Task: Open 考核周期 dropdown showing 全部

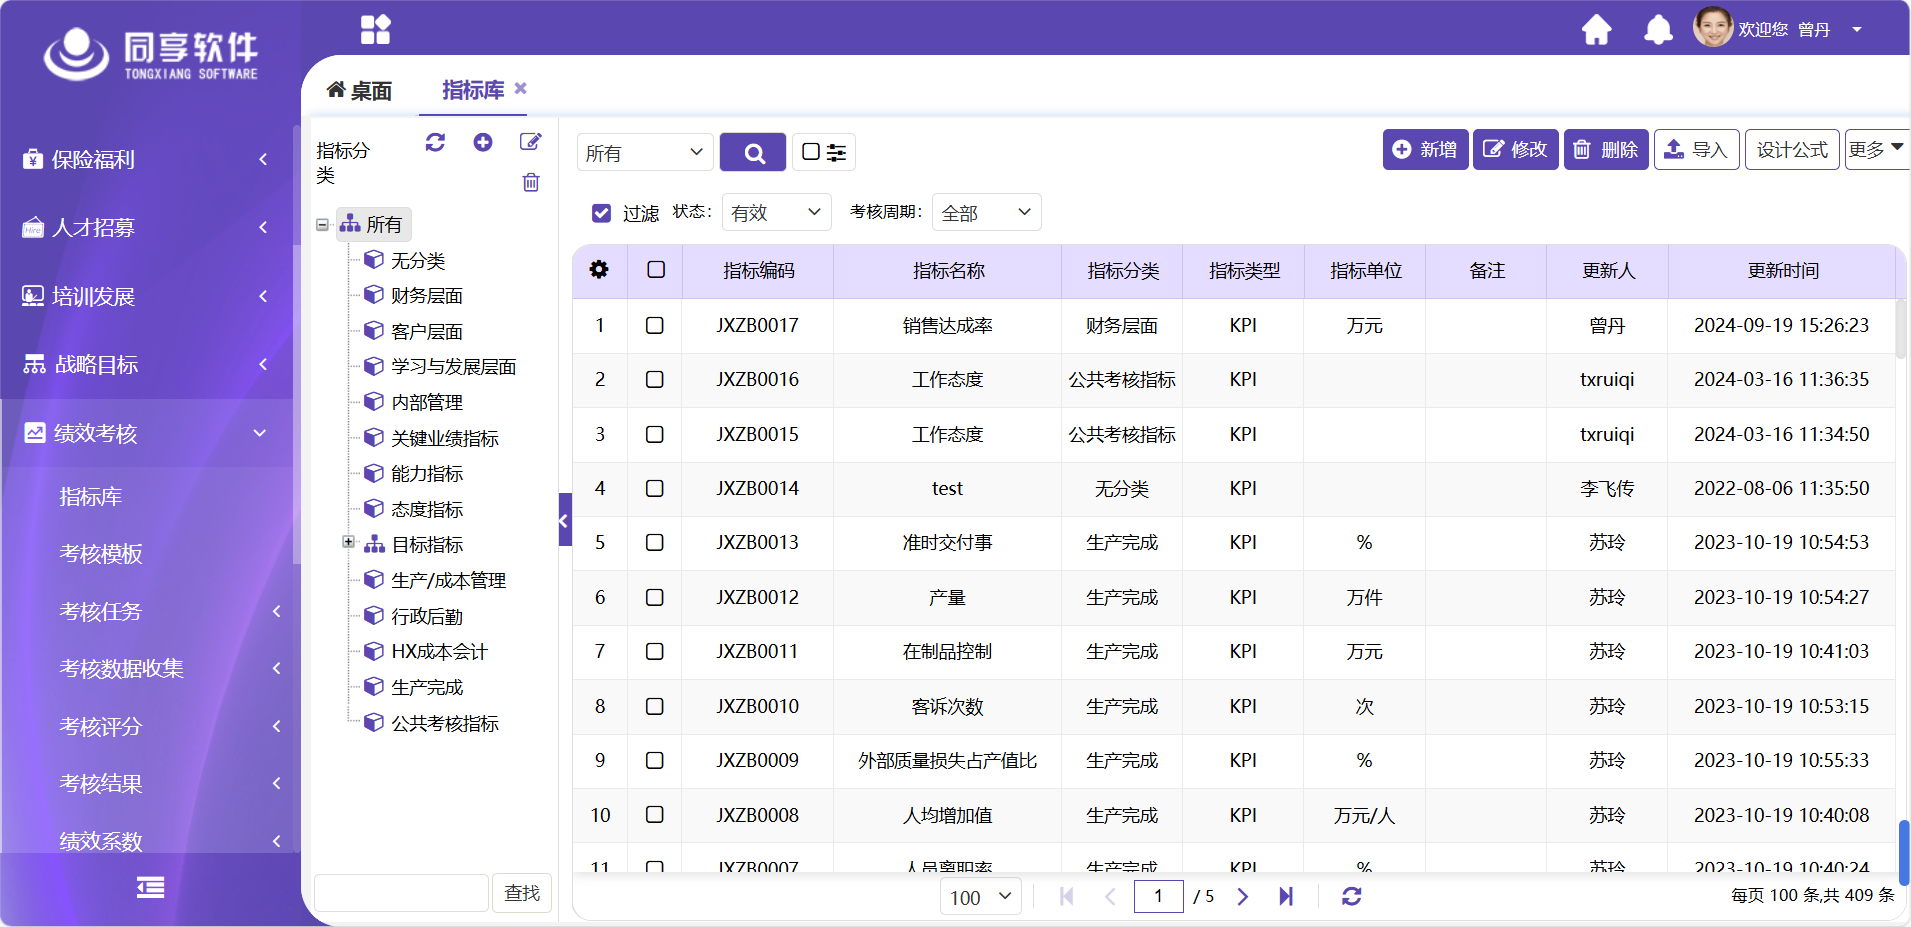Action: pos(986,212)
